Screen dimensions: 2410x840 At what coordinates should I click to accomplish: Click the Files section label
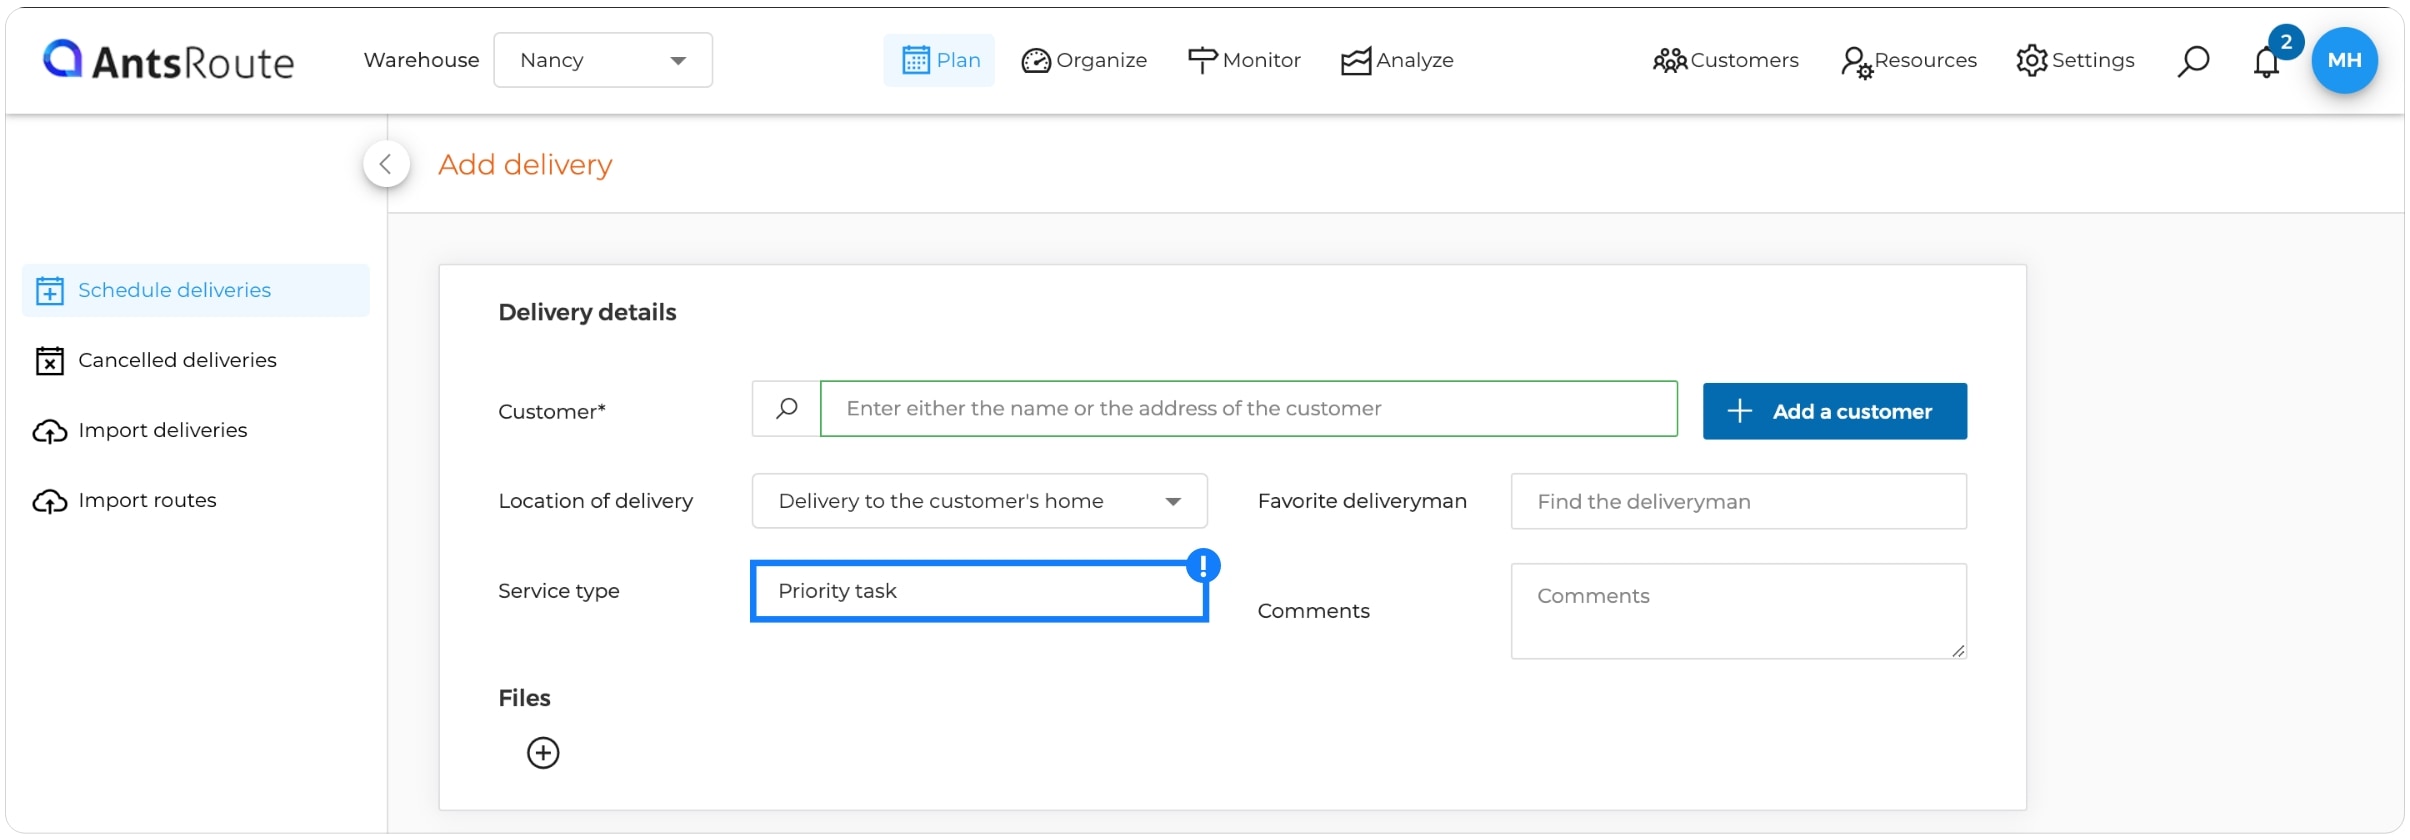click(x=524, y=698)
